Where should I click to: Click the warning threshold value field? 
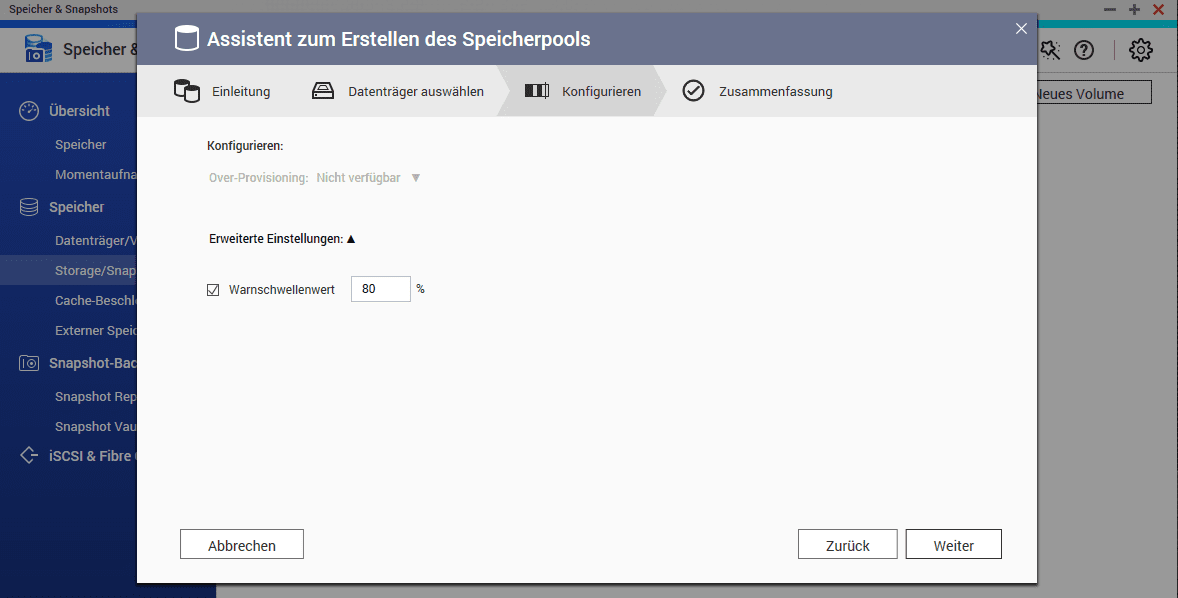point(381,289)
